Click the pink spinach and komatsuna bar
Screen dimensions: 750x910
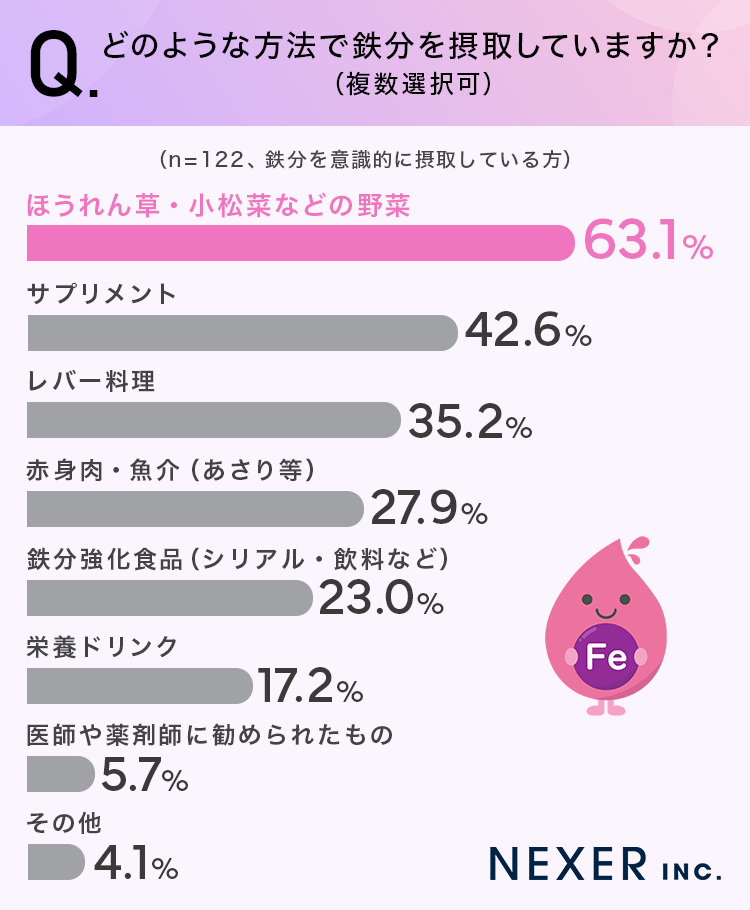pyautogui.click(x=300, y=244)
